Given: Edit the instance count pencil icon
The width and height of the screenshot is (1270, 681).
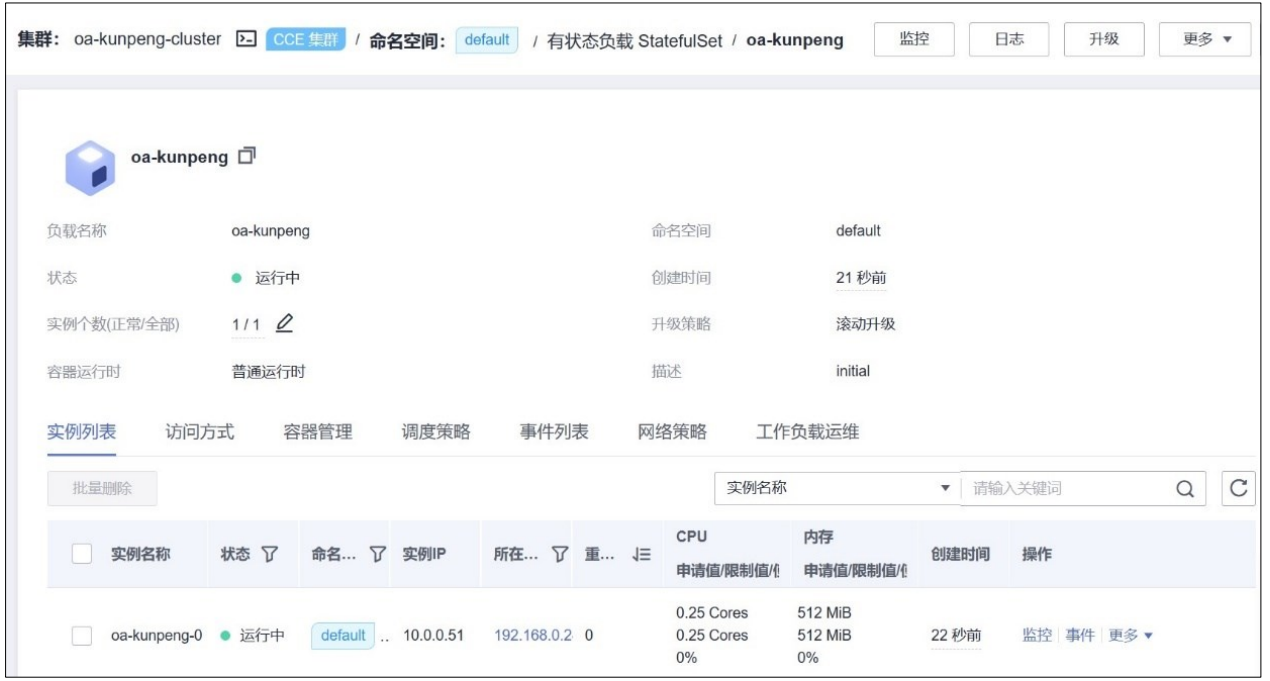Looking at the screenshot, I should (x=284, y=323).
